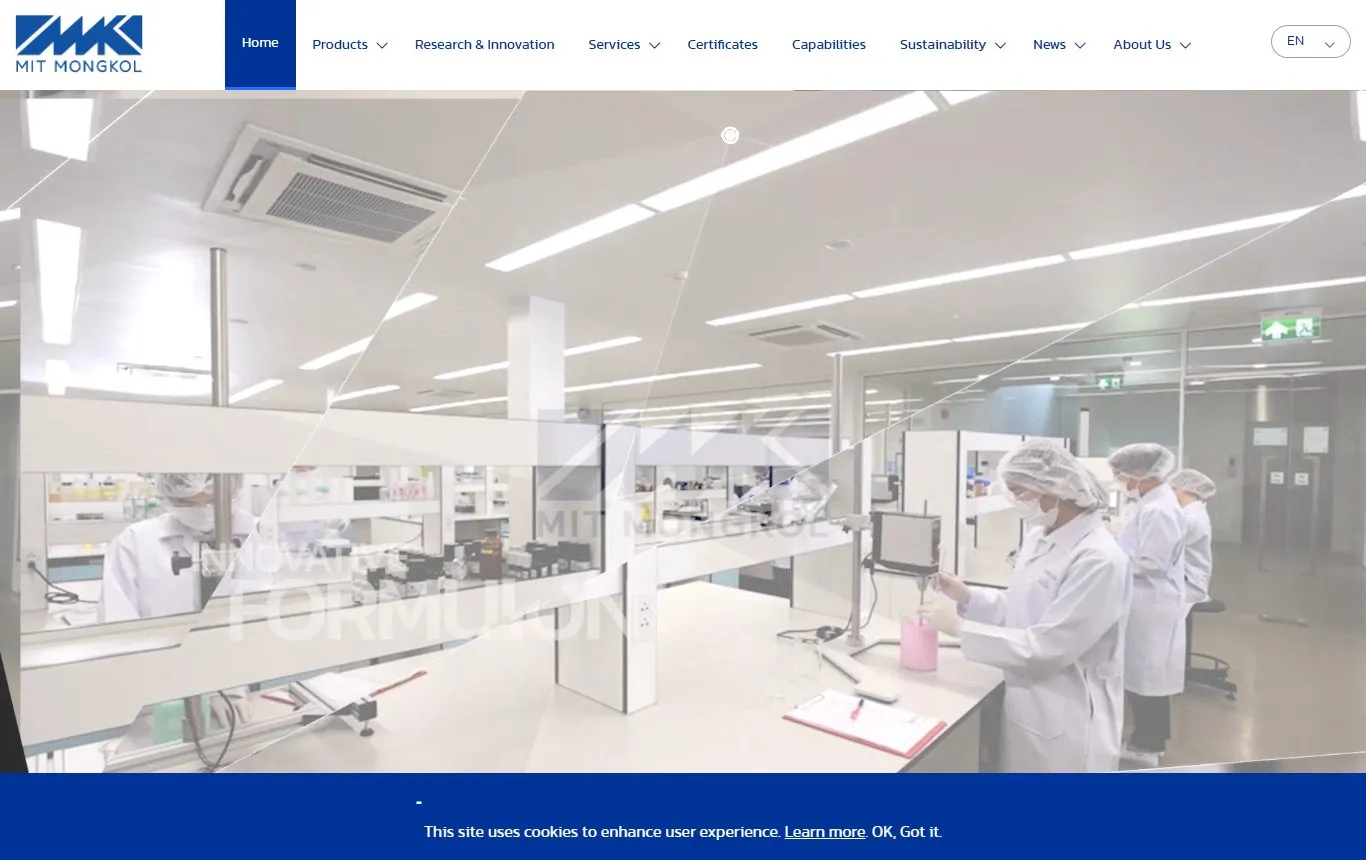The image size is (1366, 860).
Task: Expand the News dropdown chevron
Action: [1080, 46]
